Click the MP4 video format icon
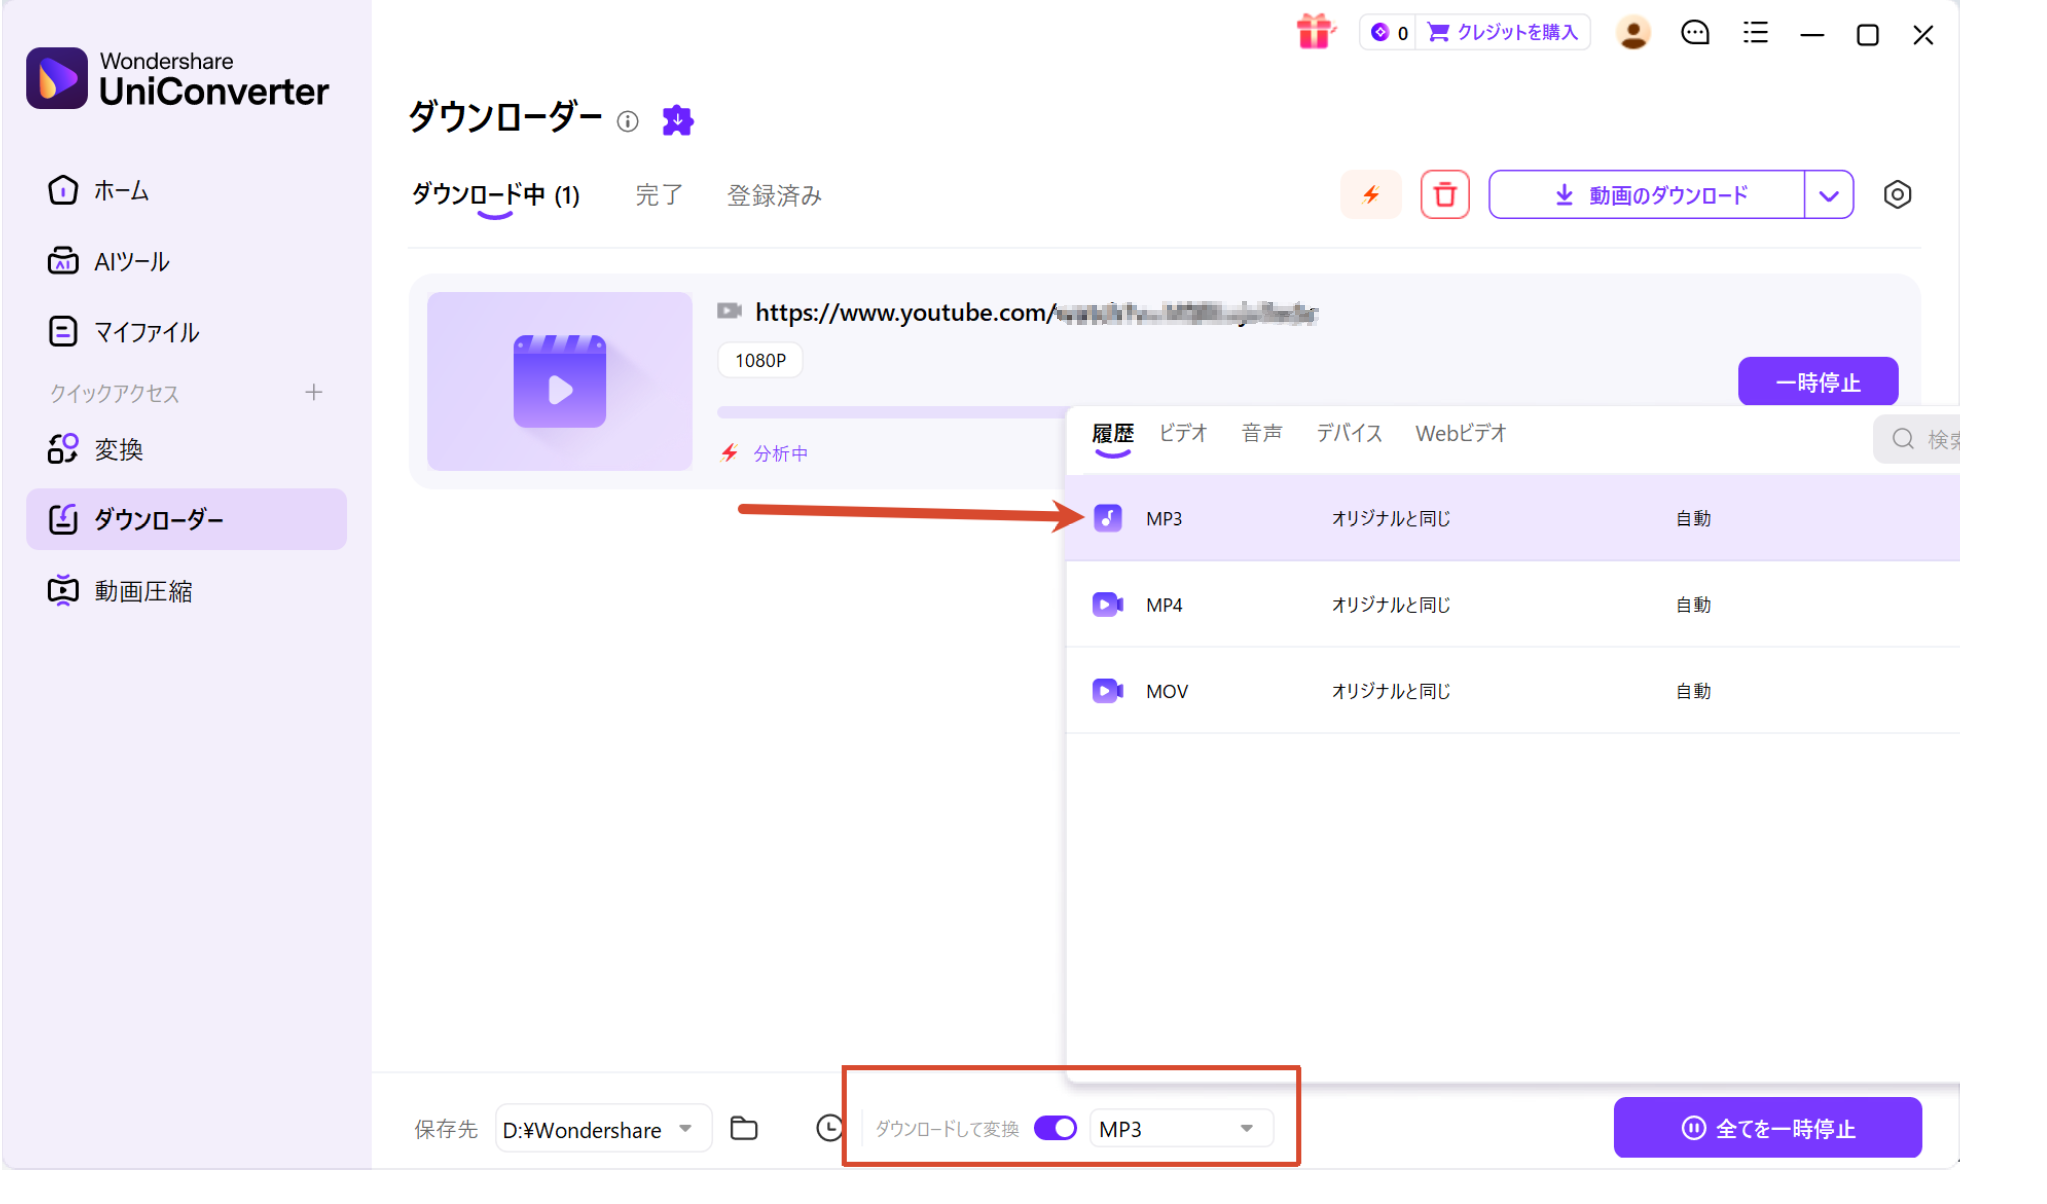The width and height of the screenshot is (2047, 1204). click(x=1107, y=604)
